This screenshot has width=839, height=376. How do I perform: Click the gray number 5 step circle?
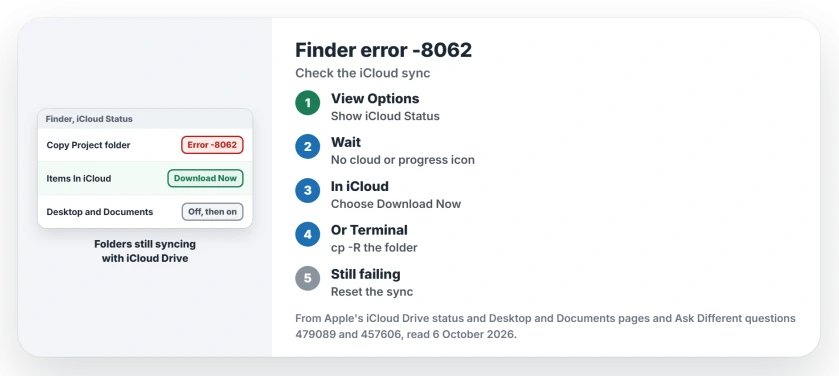tap(308, 278)
